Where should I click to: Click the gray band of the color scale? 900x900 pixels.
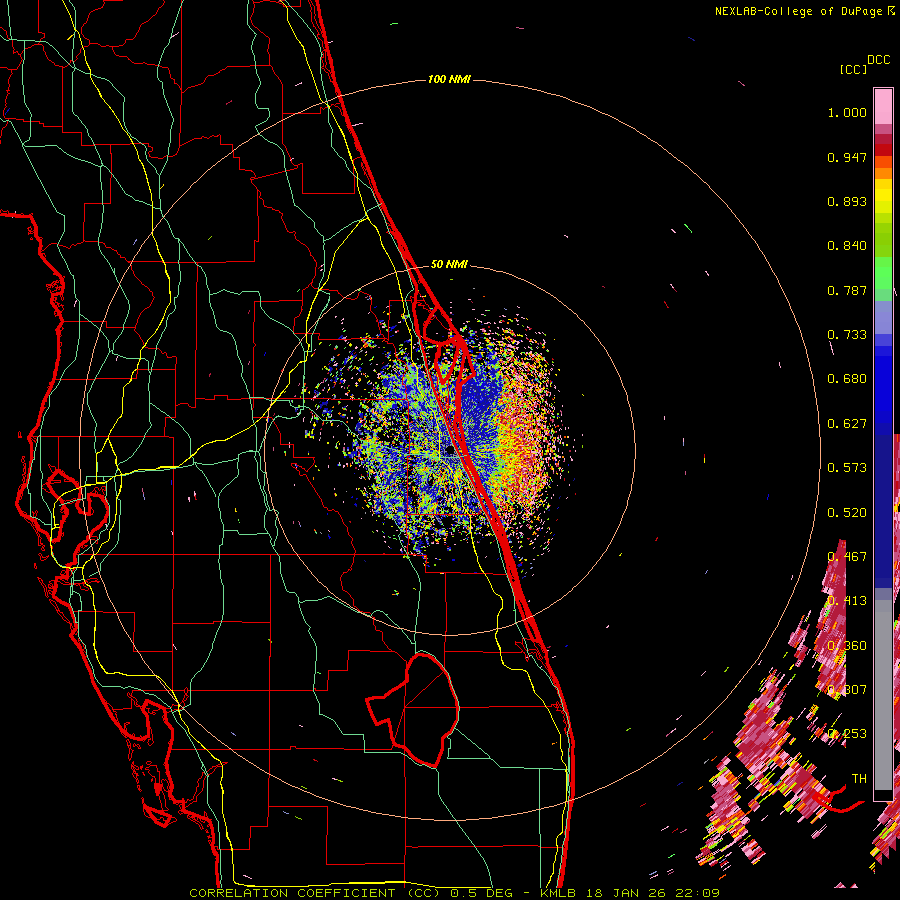883,695
